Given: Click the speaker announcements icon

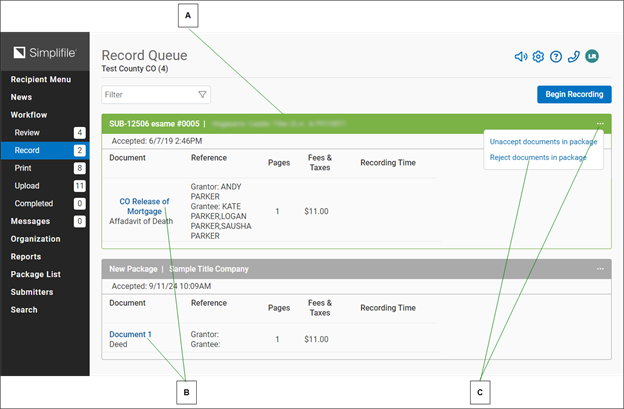Looking at the screenshot, I should click(520, 56).
